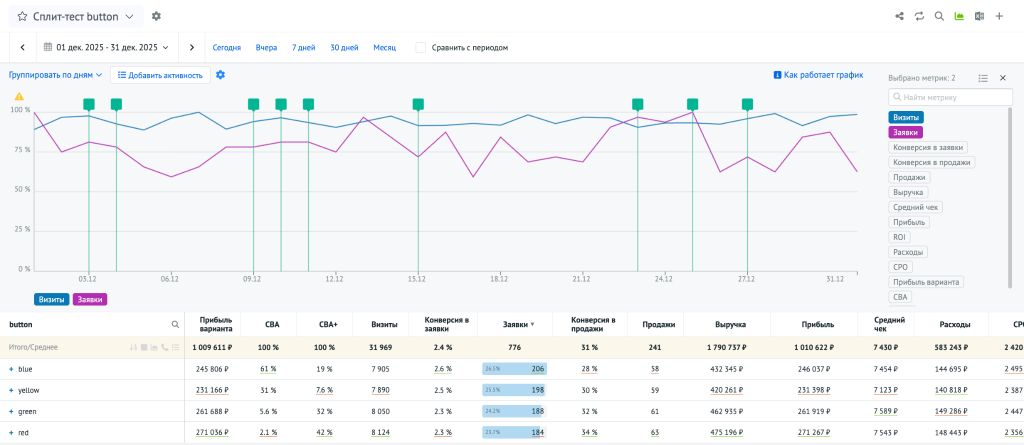Star the Сплит-тест button report as favorite
This screenshot has width=1024, height=445.
pos(23,17)
